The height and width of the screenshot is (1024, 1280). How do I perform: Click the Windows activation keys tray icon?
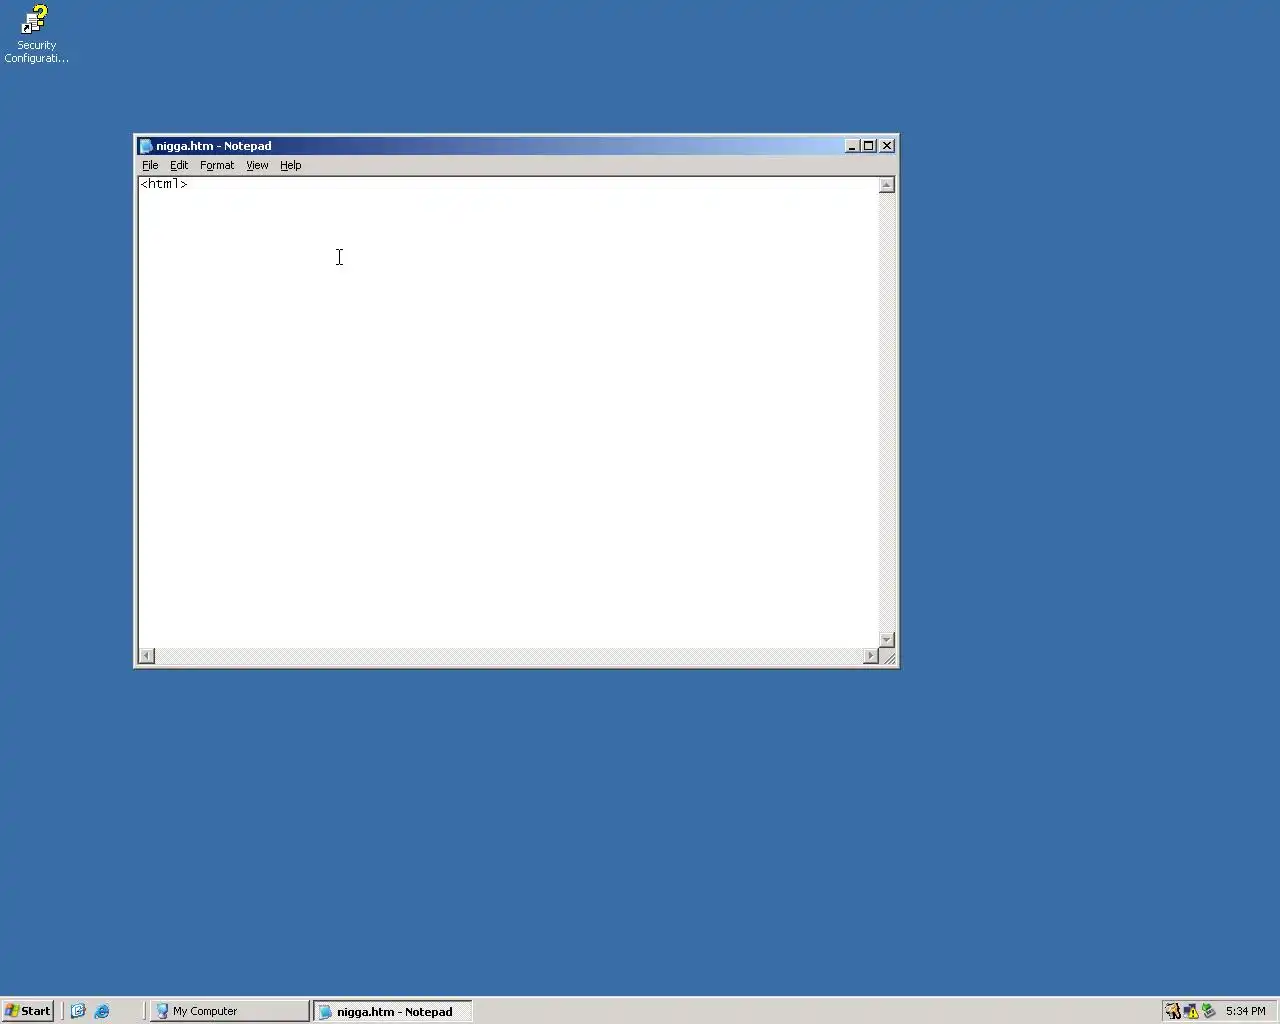[x=1172, y=1011]
